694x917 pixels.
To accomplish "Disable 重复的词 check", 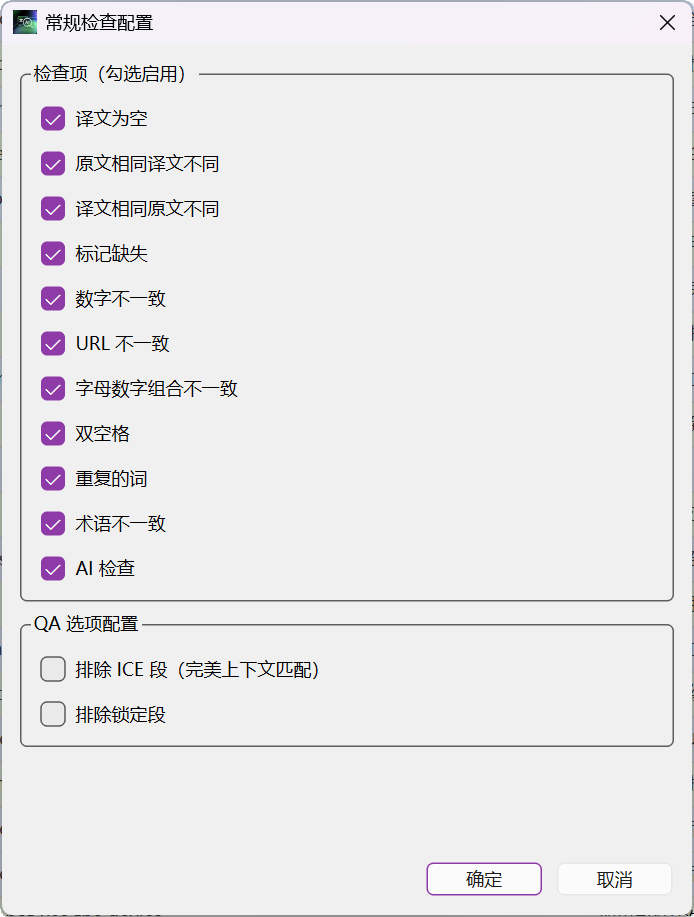I will coord(53,479).
